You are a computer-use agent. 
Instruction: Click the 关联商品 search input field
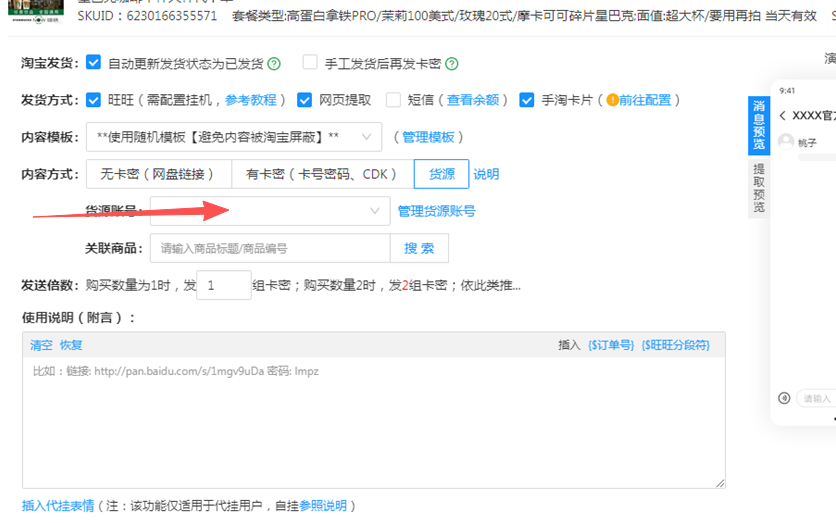pyautogui.click(x=270, y=248)
